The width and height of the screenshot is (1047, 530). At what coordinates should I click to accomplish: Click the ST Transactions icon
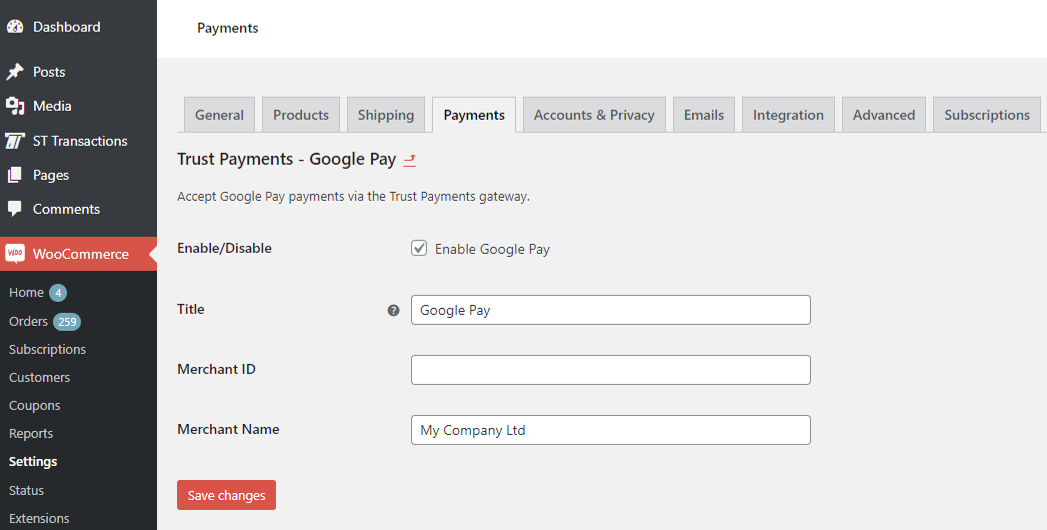click(15, 141)
